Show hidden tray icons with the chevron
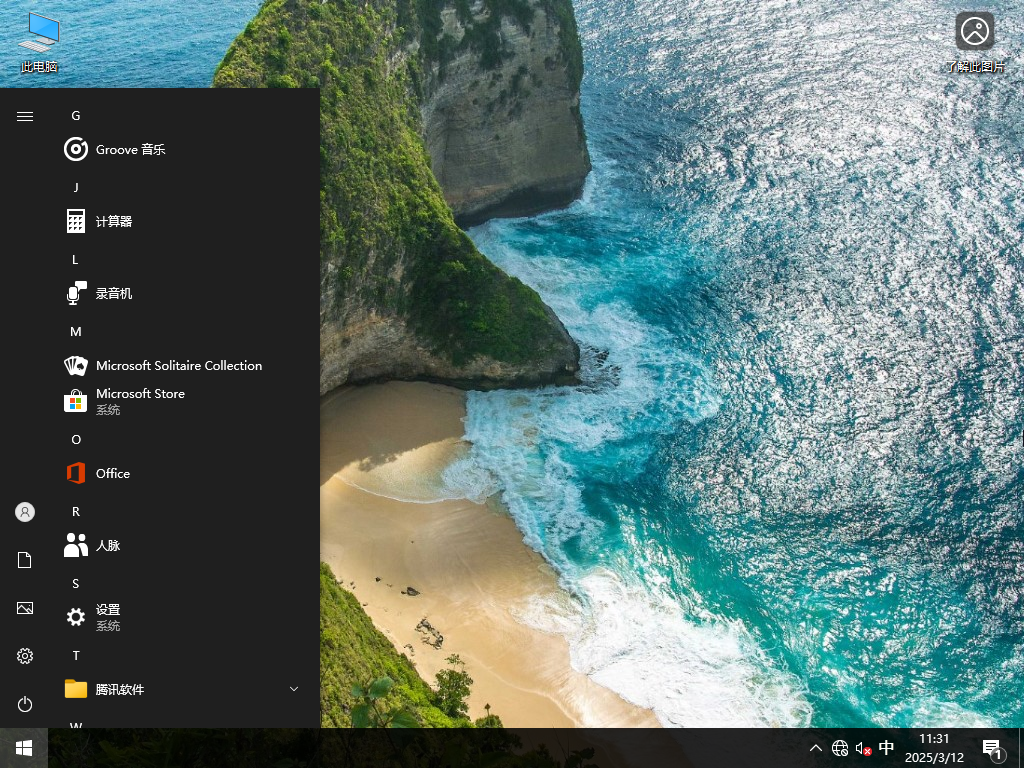The image size is (1024, 768). click(816, 747)
